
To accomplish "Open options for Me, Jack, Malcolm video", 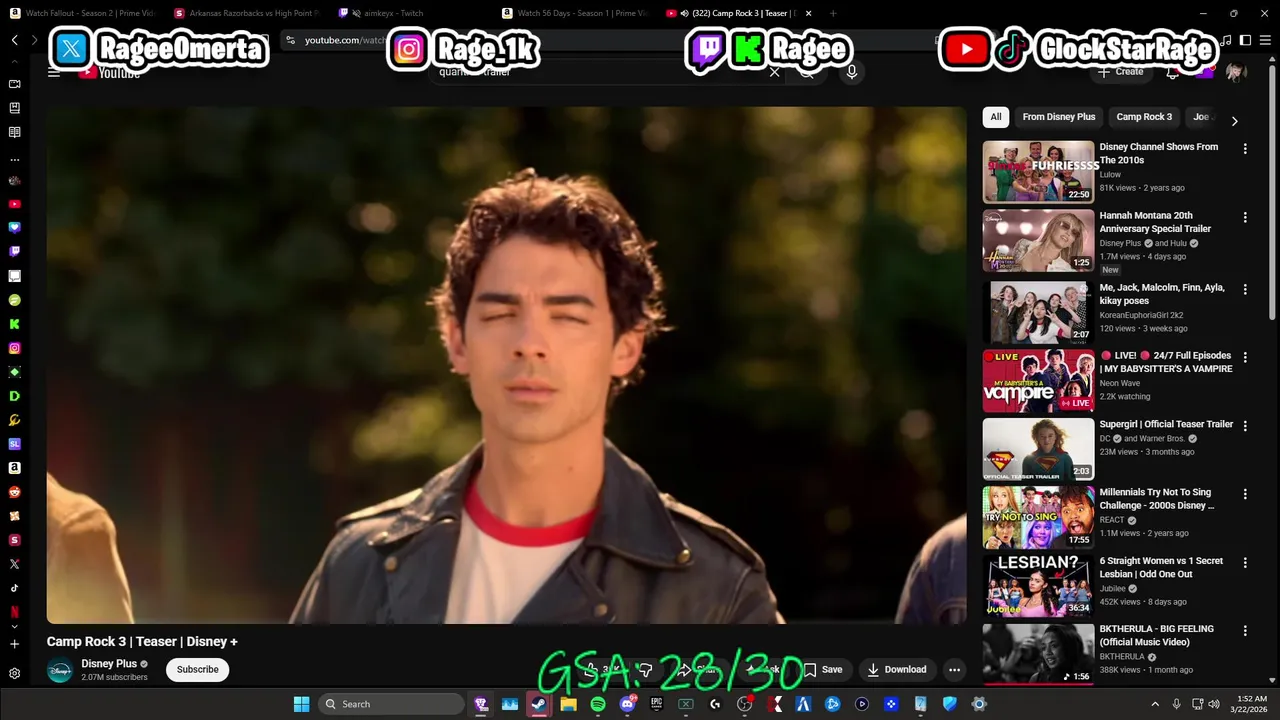I will point(1245,289).
